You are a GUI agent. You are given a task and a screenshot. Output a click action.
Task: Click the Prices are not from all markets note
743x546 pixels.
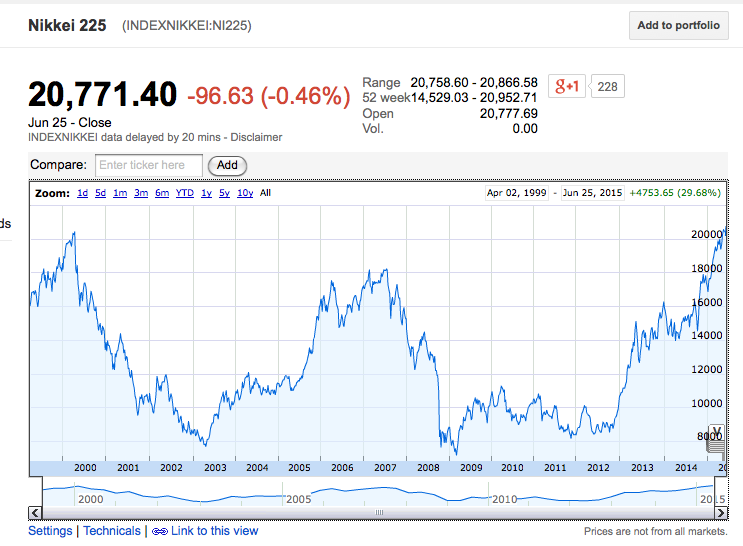click(655, 531)
